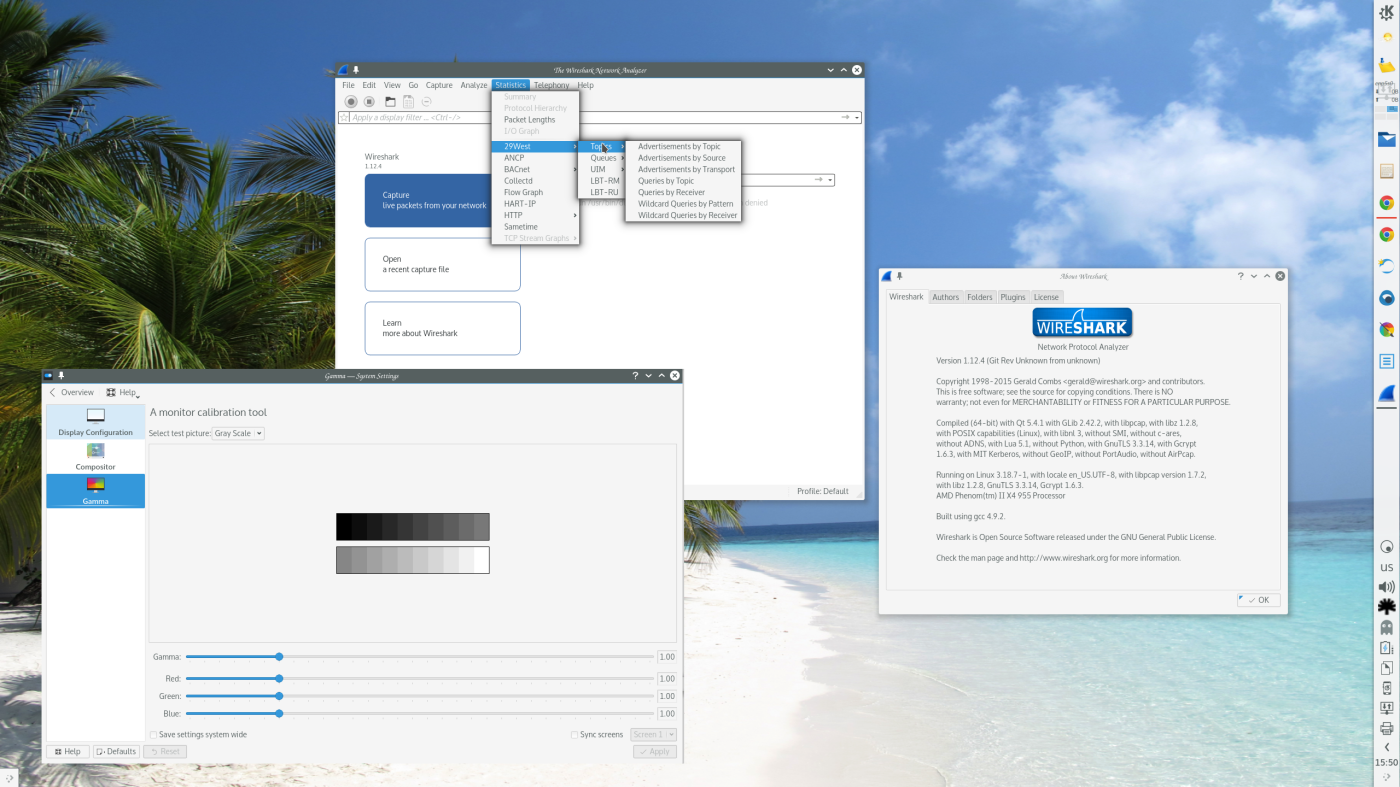
Task: Go back to Overview in System Settings
Action: coord(72,393)
